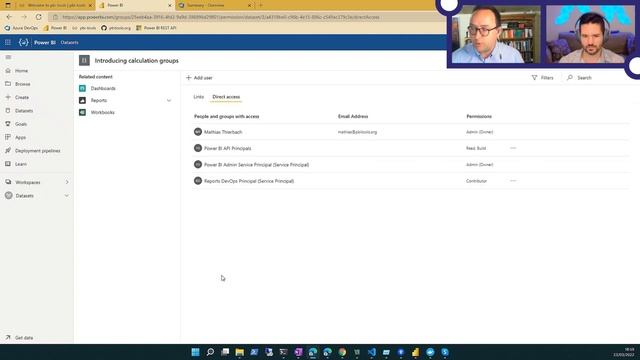Open Chrome from the taskbar
The image size is (640, 360).
342,352
